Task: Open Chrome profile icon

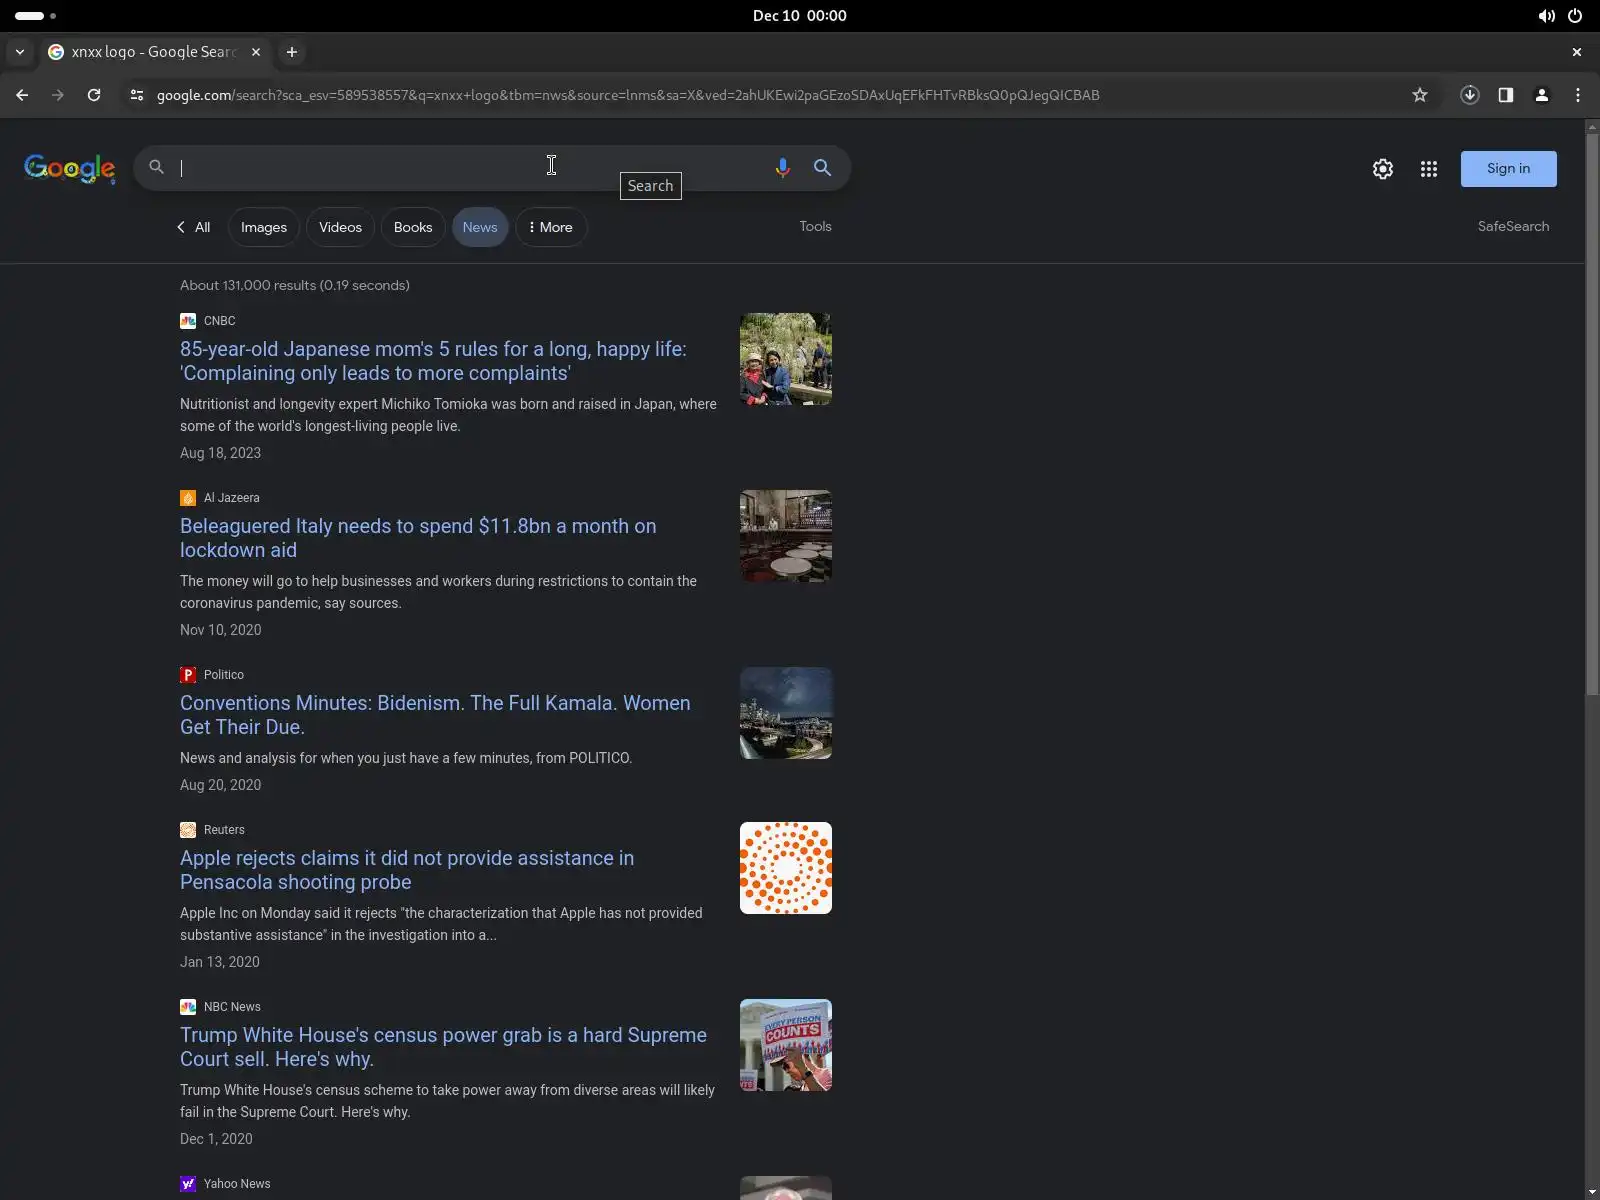Action: pos(1542,95)
